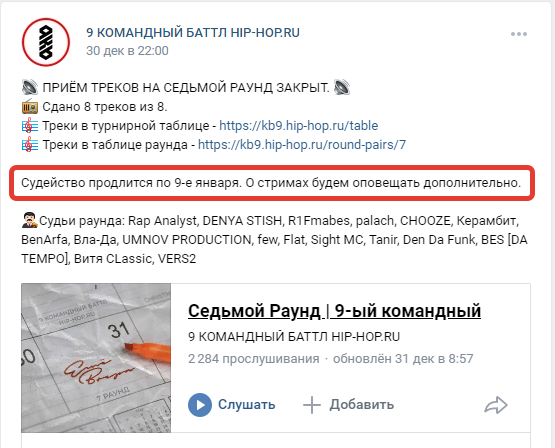Share the playlist using the arrow icon
Image resolution: width=555 pixels, height=448 pixels.
[496, 405]
